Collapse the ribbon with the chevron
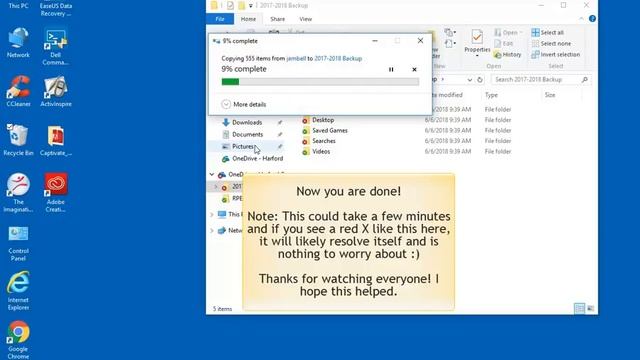 [x=581, y=19]
